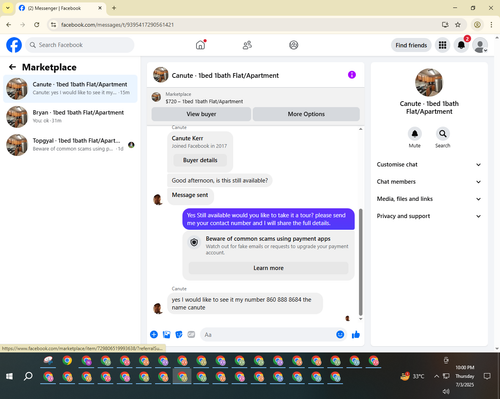Open the taskbar clock and date
This screenshot has width=500, height=399.
pyautogui.click(x=465, y=376)
